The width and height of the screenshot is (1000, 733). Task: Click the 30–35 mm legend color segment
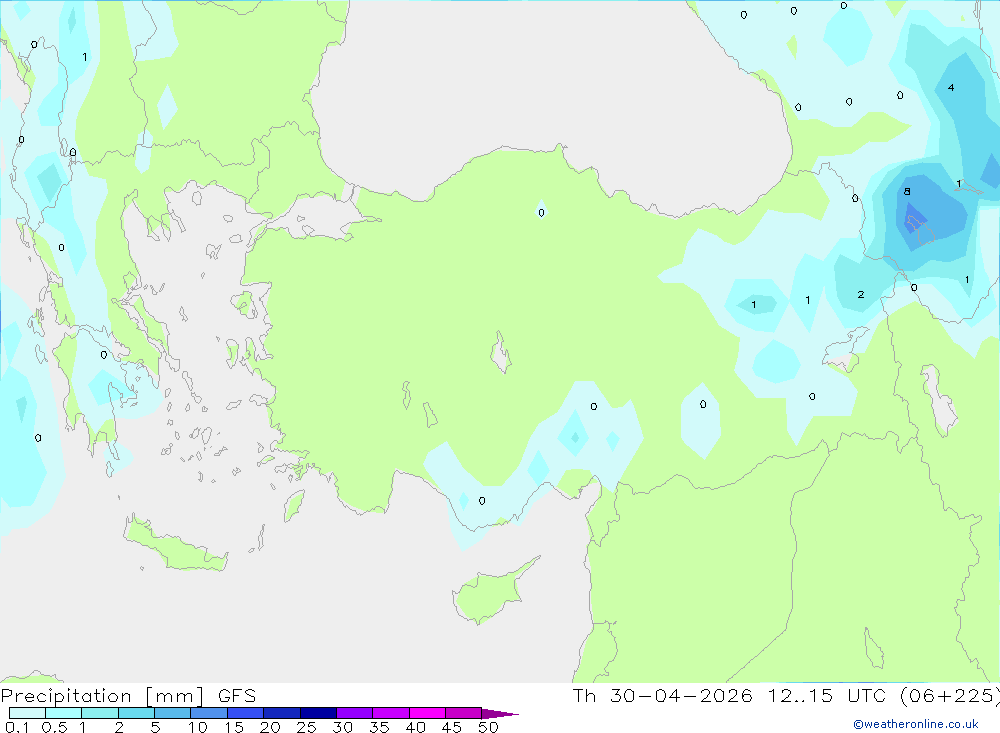coord(354,713)
